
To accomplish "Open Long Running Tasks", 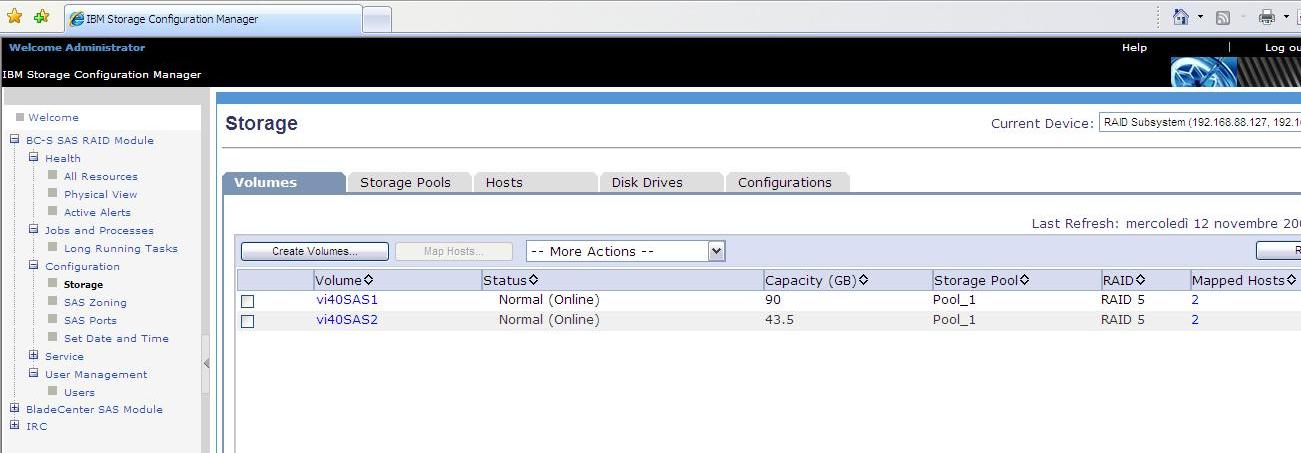I will (121, 248).
